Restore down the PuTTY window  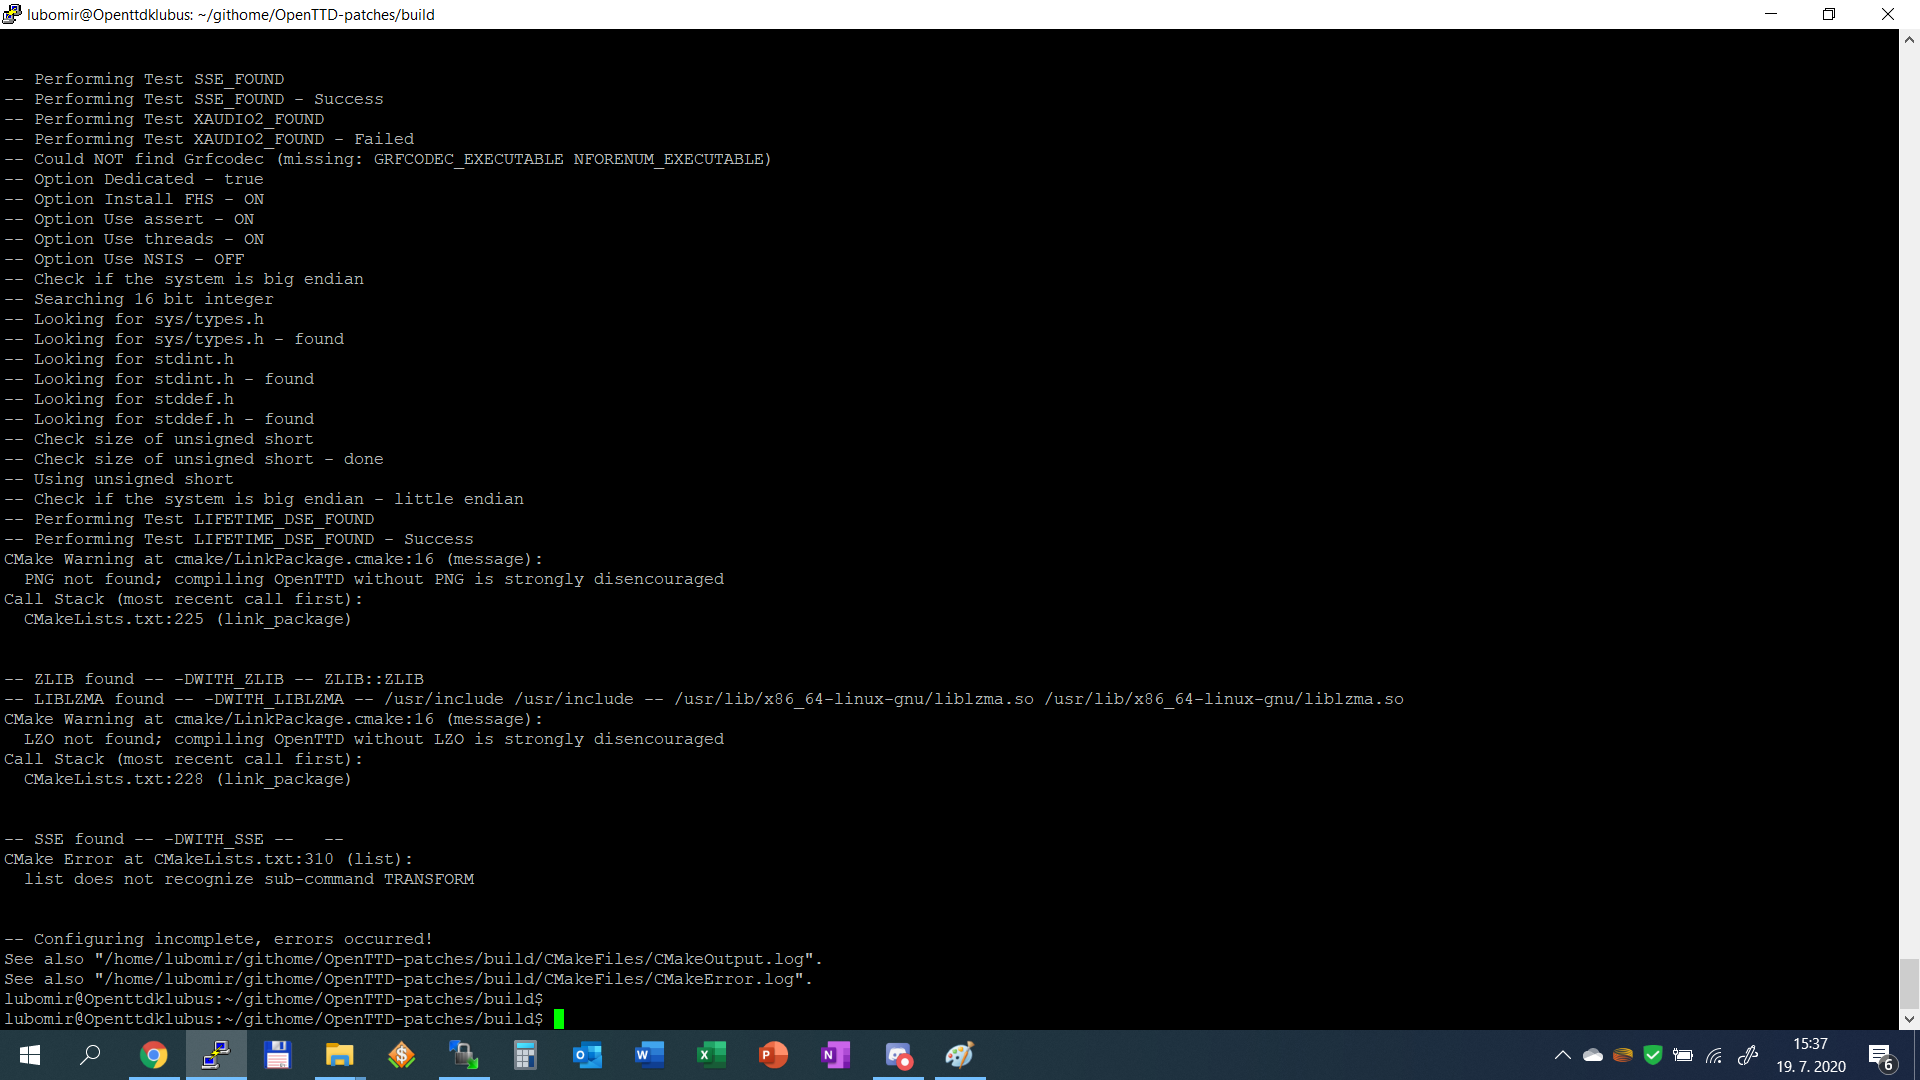tap(1829, 14)
